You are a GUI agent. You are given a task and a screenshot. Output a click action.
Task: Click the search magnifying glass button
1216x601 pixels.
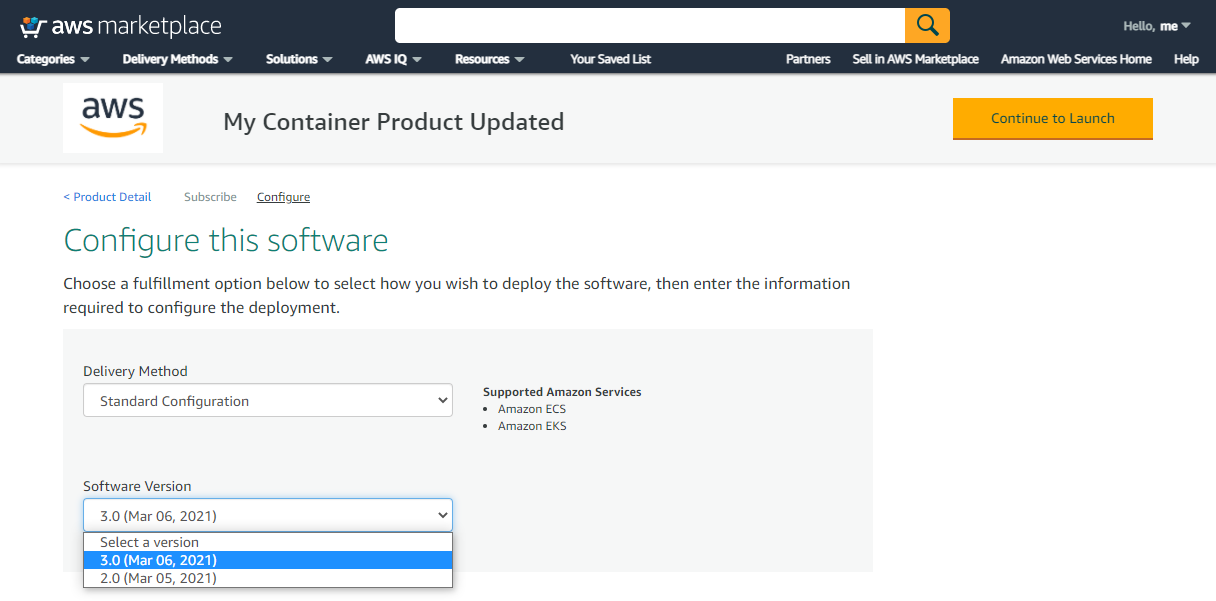[927, 24]
